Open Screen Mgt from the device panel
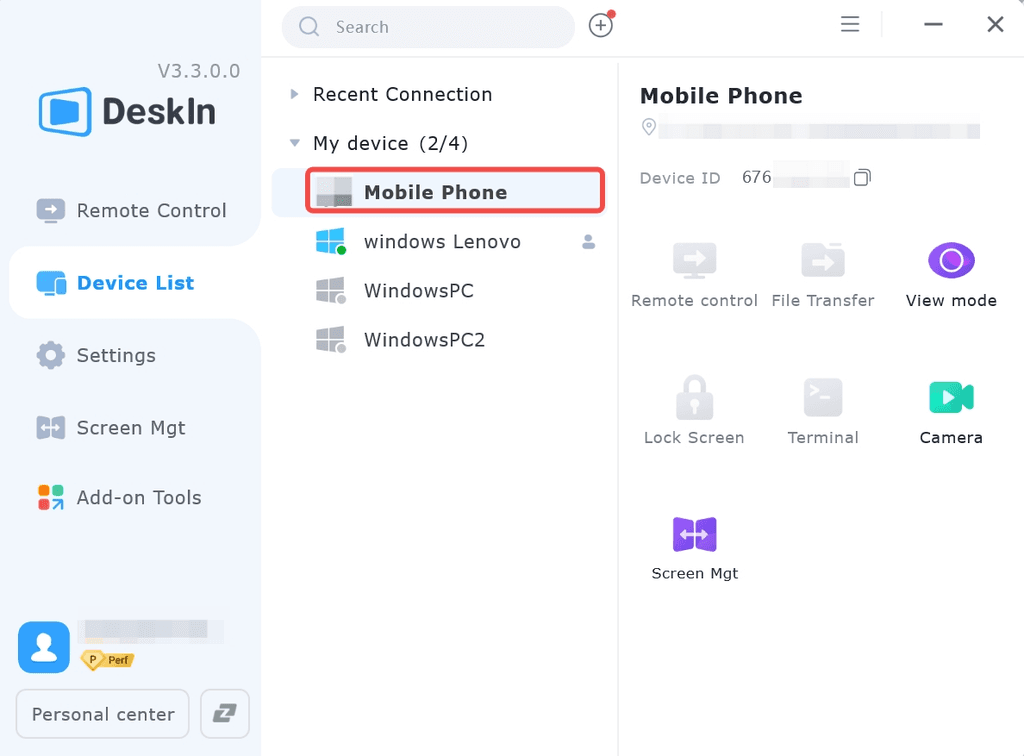Viewport: 1024px width, 756px height. coord(694,533)
